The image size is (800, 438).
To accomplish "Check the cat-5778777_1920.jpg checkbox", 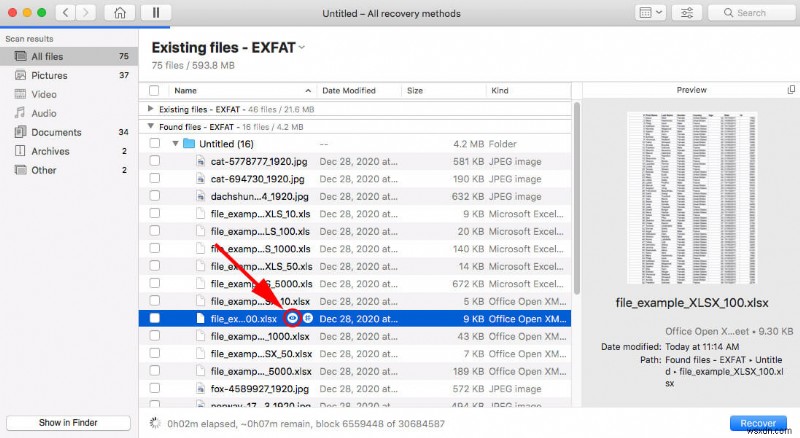I will [155, 161].
